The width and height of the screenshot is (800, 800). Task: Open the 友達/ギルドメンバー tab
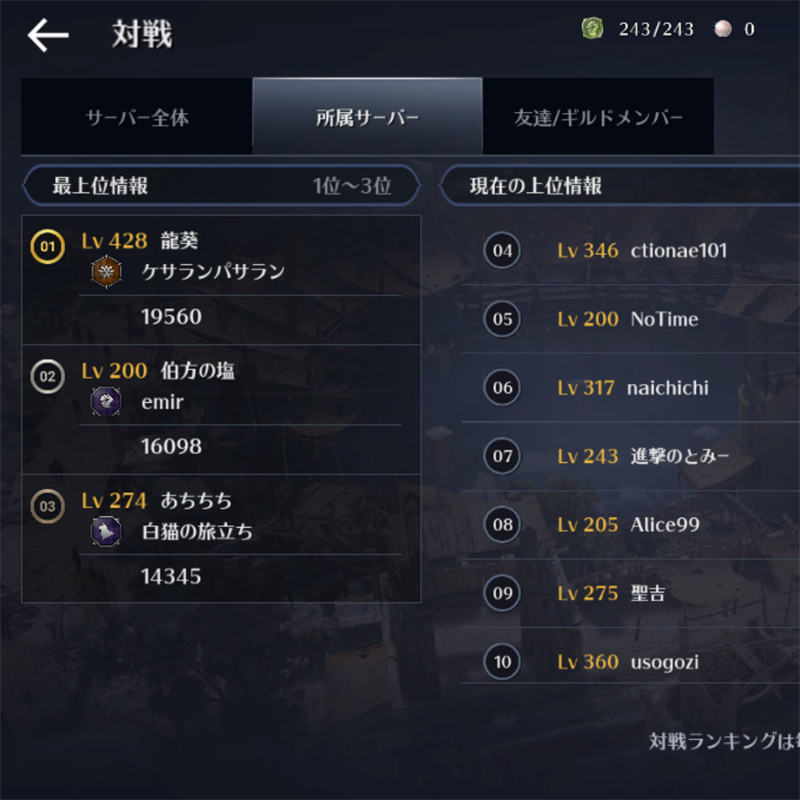598,117
